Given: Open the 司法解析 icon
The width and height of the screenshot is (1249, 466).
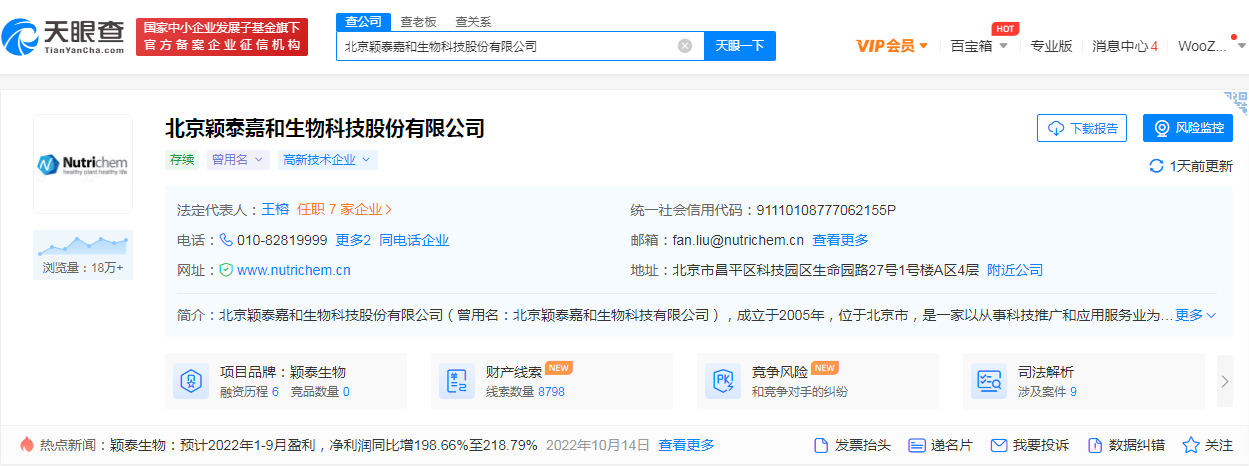Looking at the screenshot, I should (x=989, y=381).
